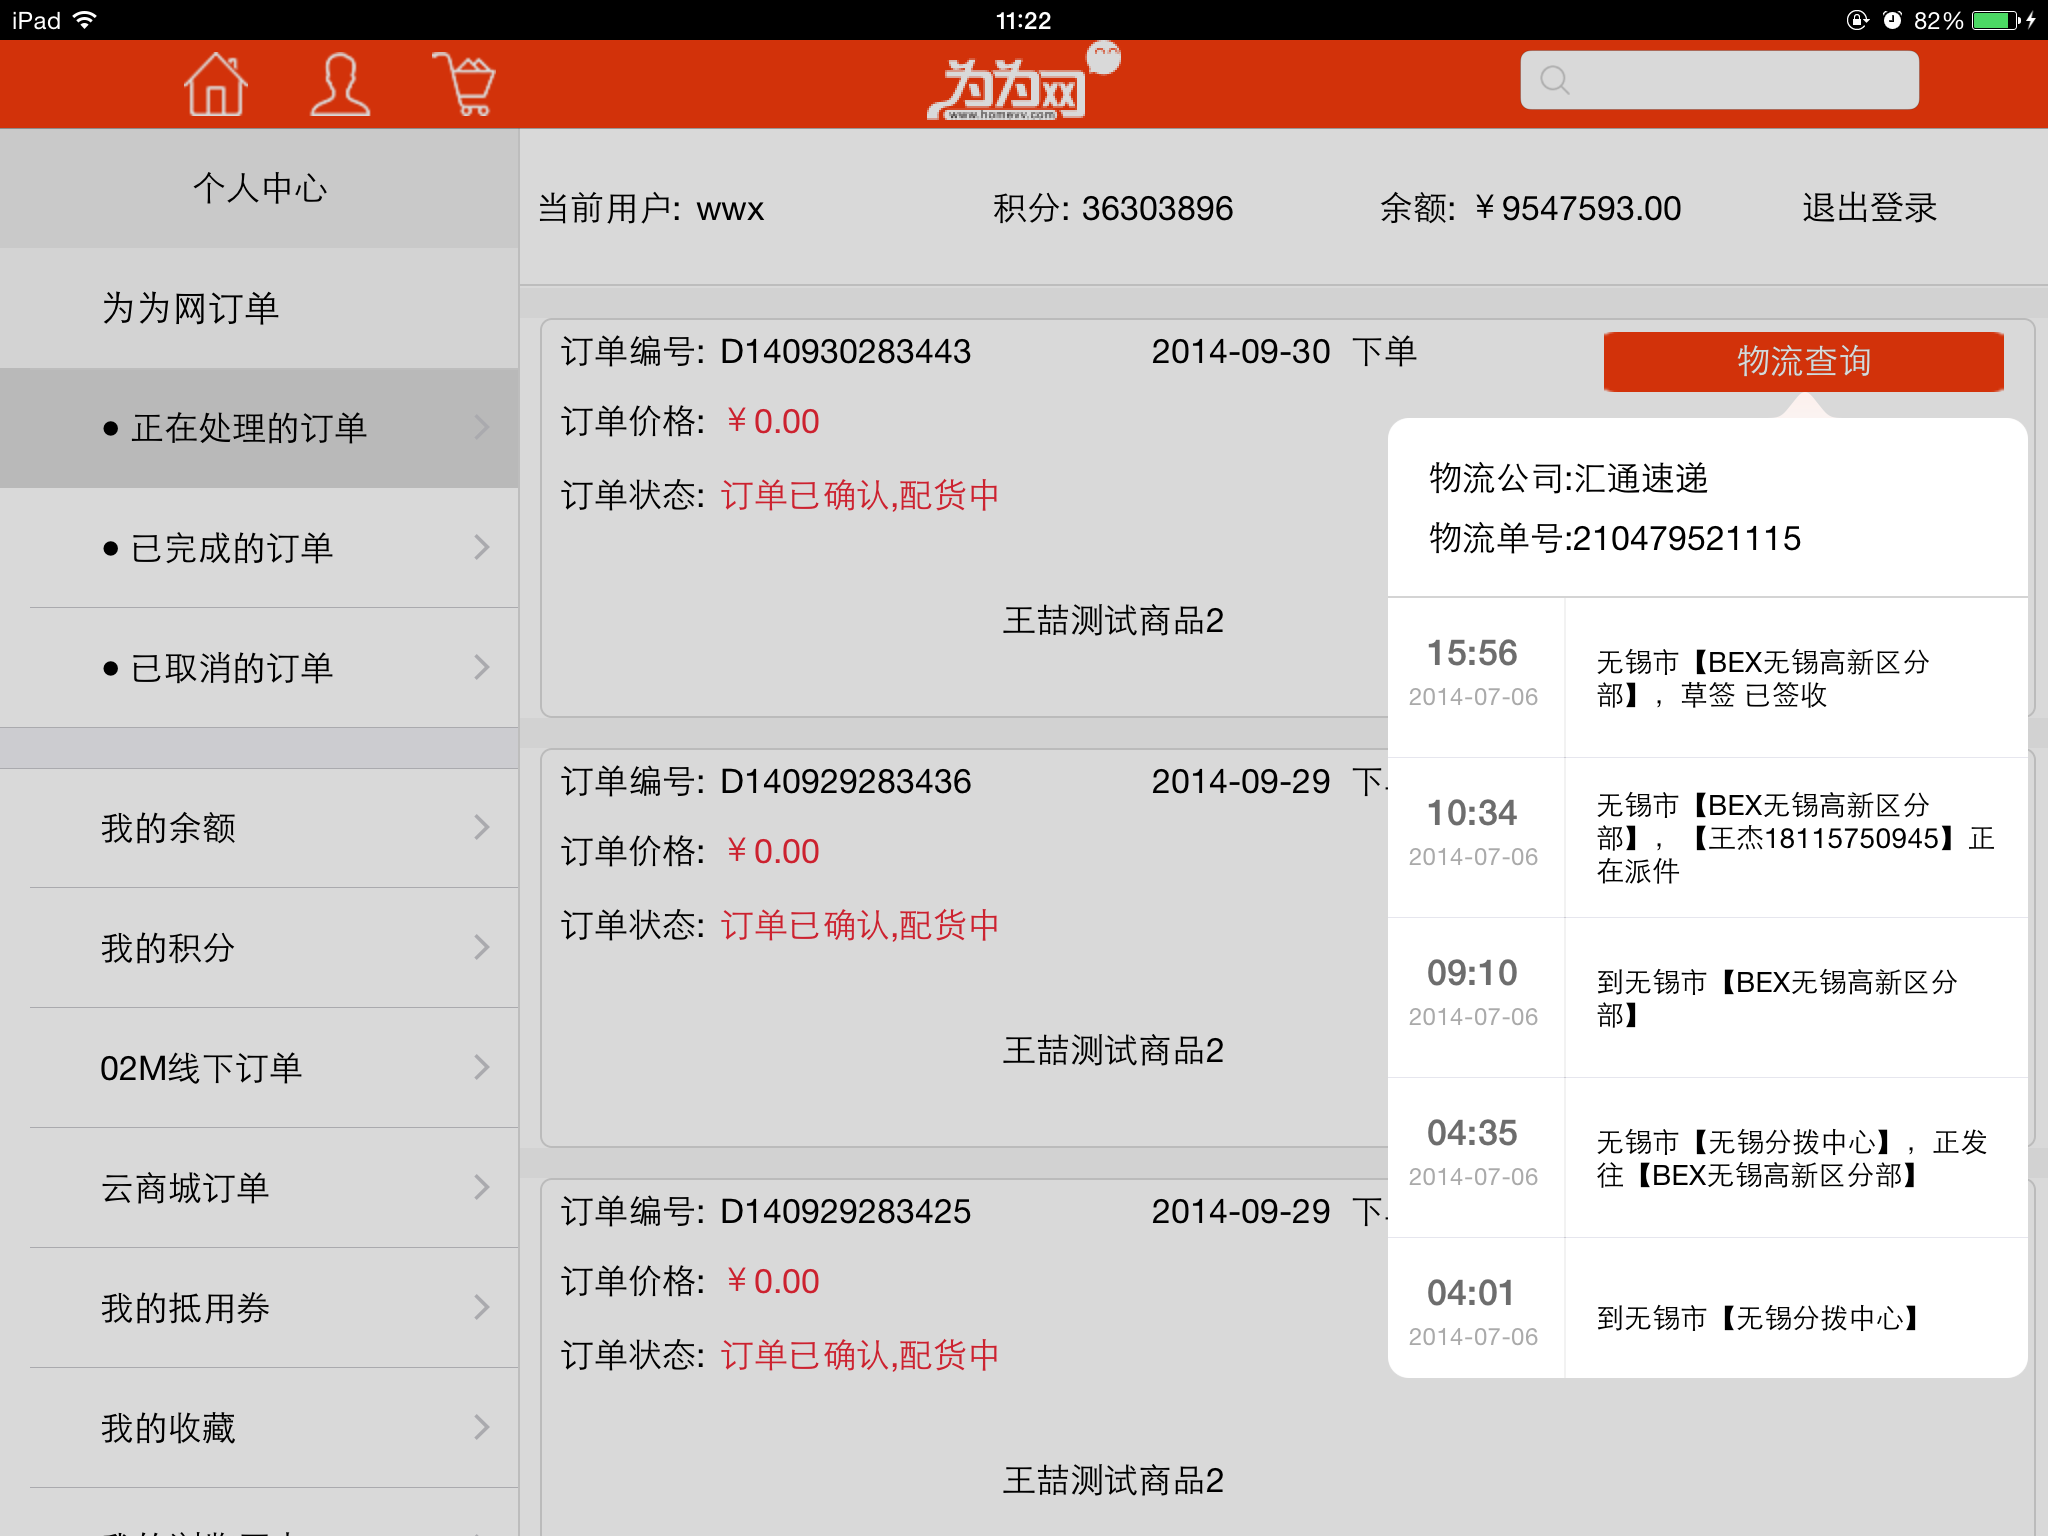Open the shopping cart icon

[x=464, y=84]
